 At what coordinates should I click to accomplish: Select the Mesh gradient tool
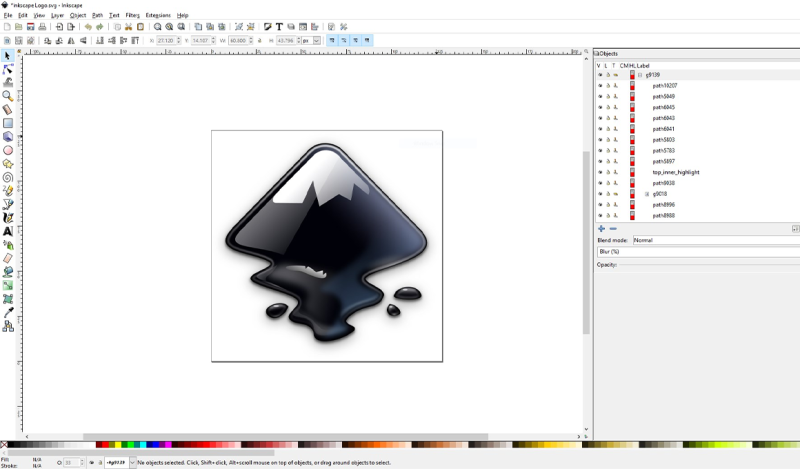coord(8,299)
